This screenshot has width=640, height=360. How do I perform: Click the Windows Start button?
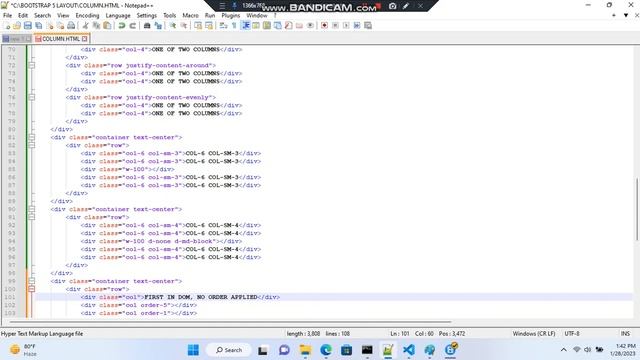point(193,350)
